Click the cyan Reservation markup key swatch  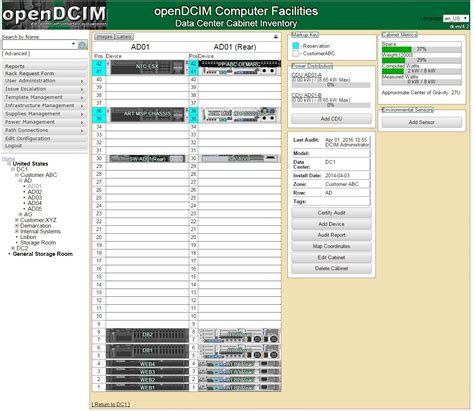point(296,46)
